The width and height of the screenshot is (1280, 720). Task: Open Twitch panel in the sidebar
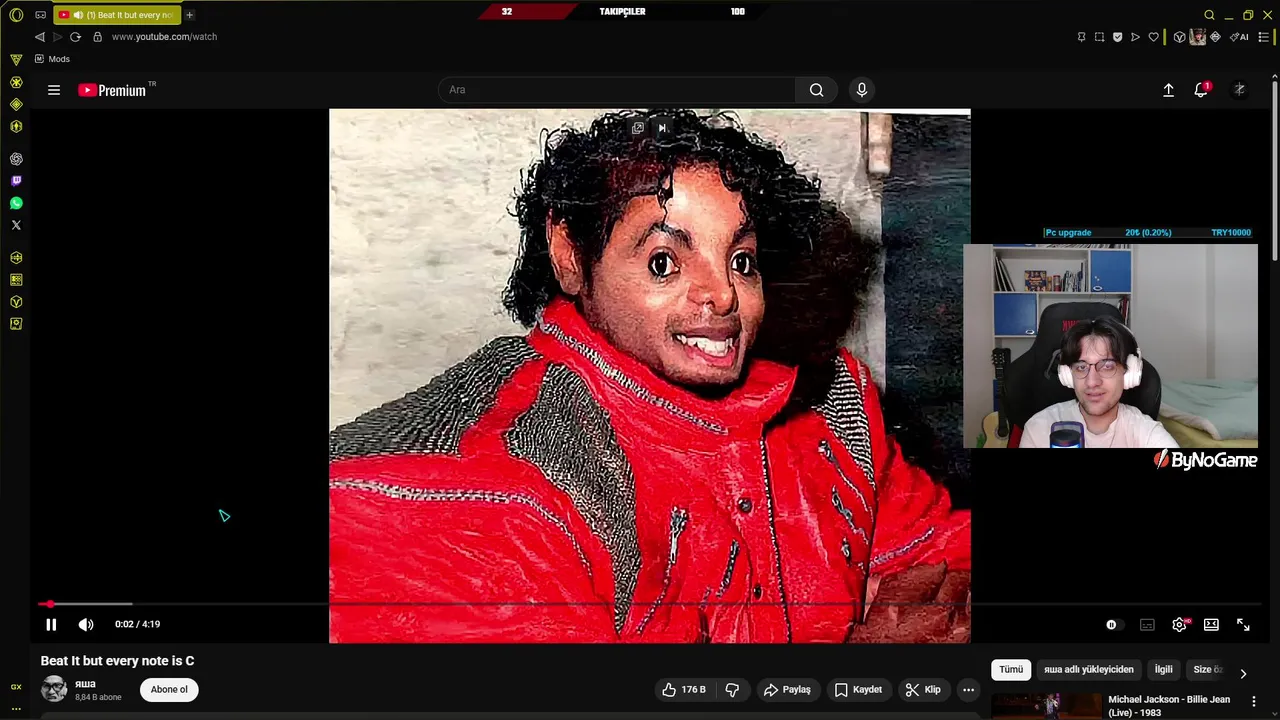point(16,181)
